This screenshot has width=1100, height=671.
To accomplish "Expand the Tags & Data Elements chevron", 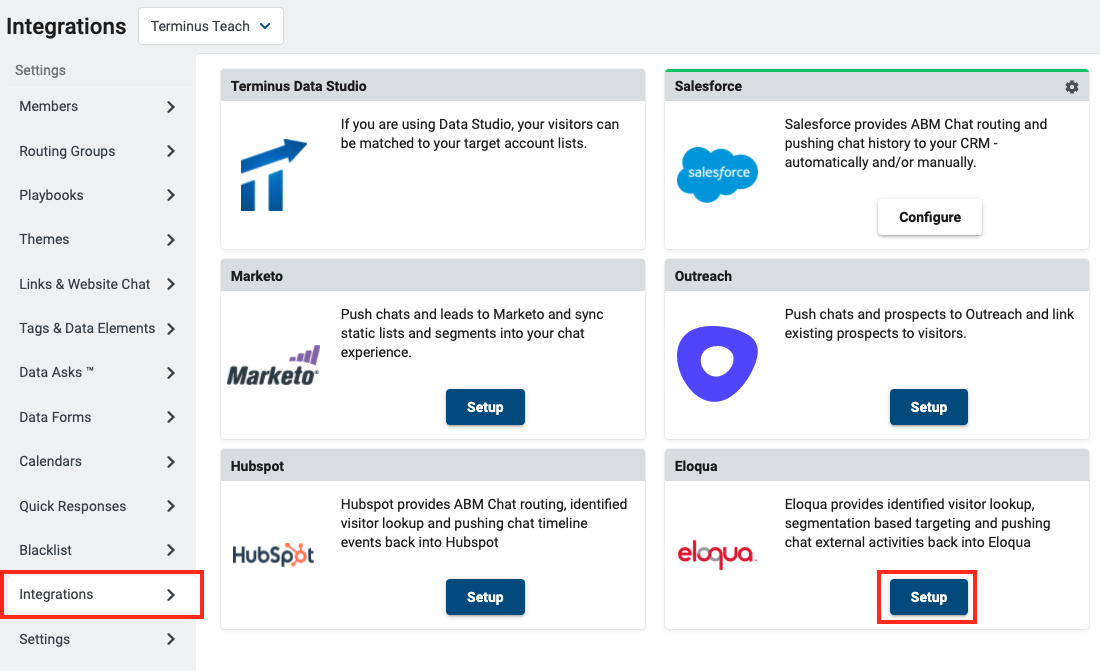I will (170, 328).
